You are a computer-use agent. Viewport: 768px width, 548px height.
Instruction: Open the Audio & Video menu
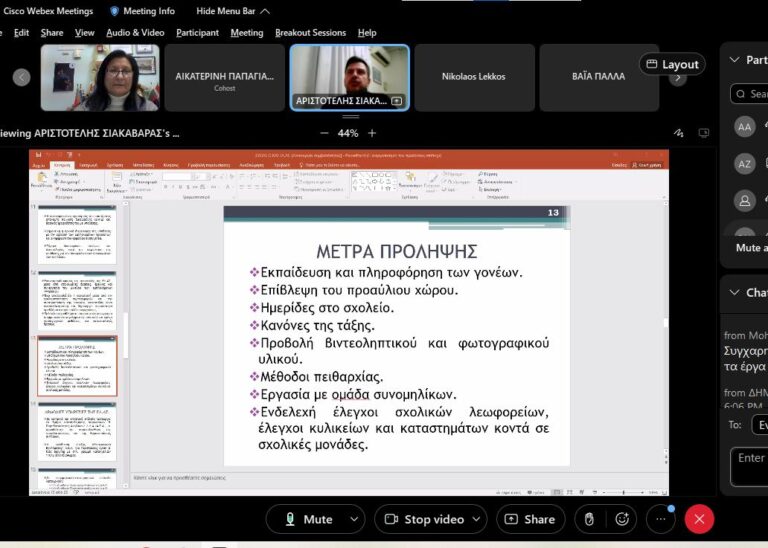point(135,32)
